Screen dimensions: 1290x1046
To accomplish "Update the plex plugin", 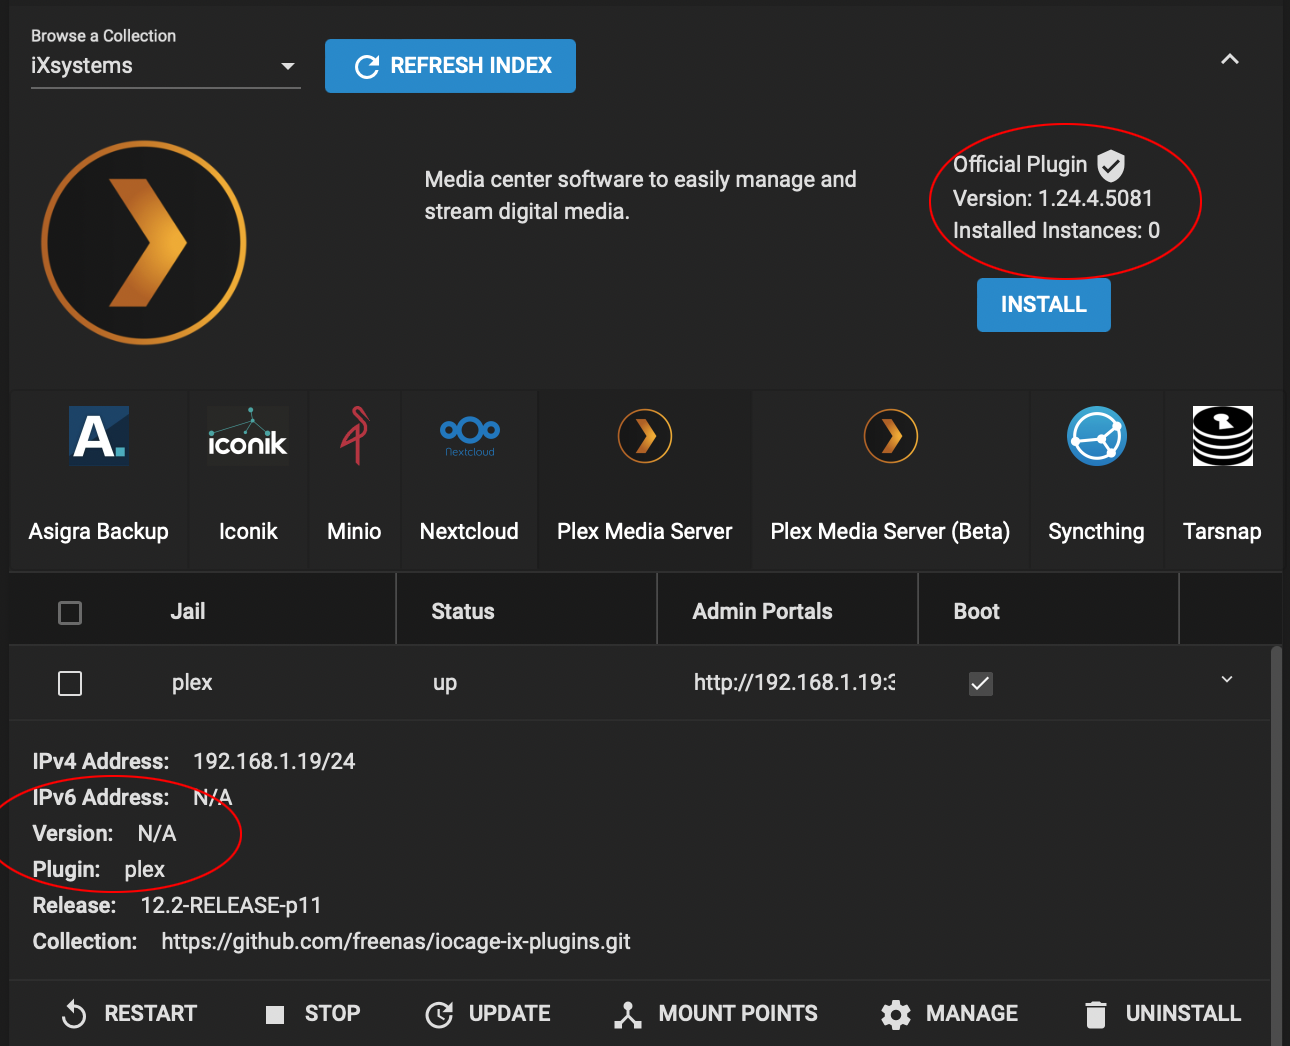I will [x=488, y=1014].
